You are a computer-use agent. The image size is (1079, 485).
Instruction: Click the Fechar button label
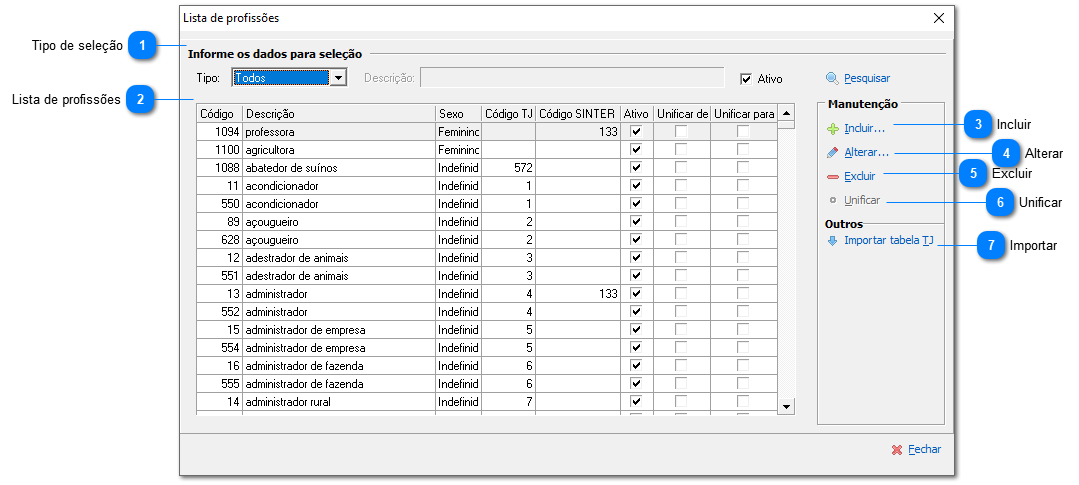click(x=924, y=450)
